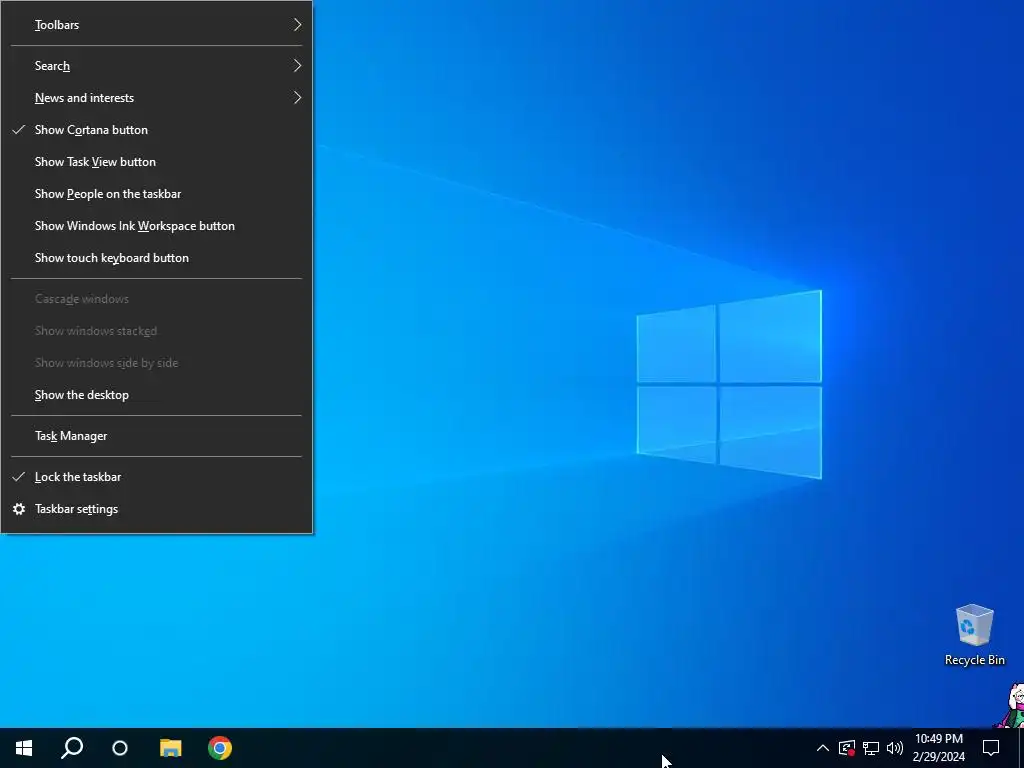Open the Windows Start menu

(x=24, y=748)
